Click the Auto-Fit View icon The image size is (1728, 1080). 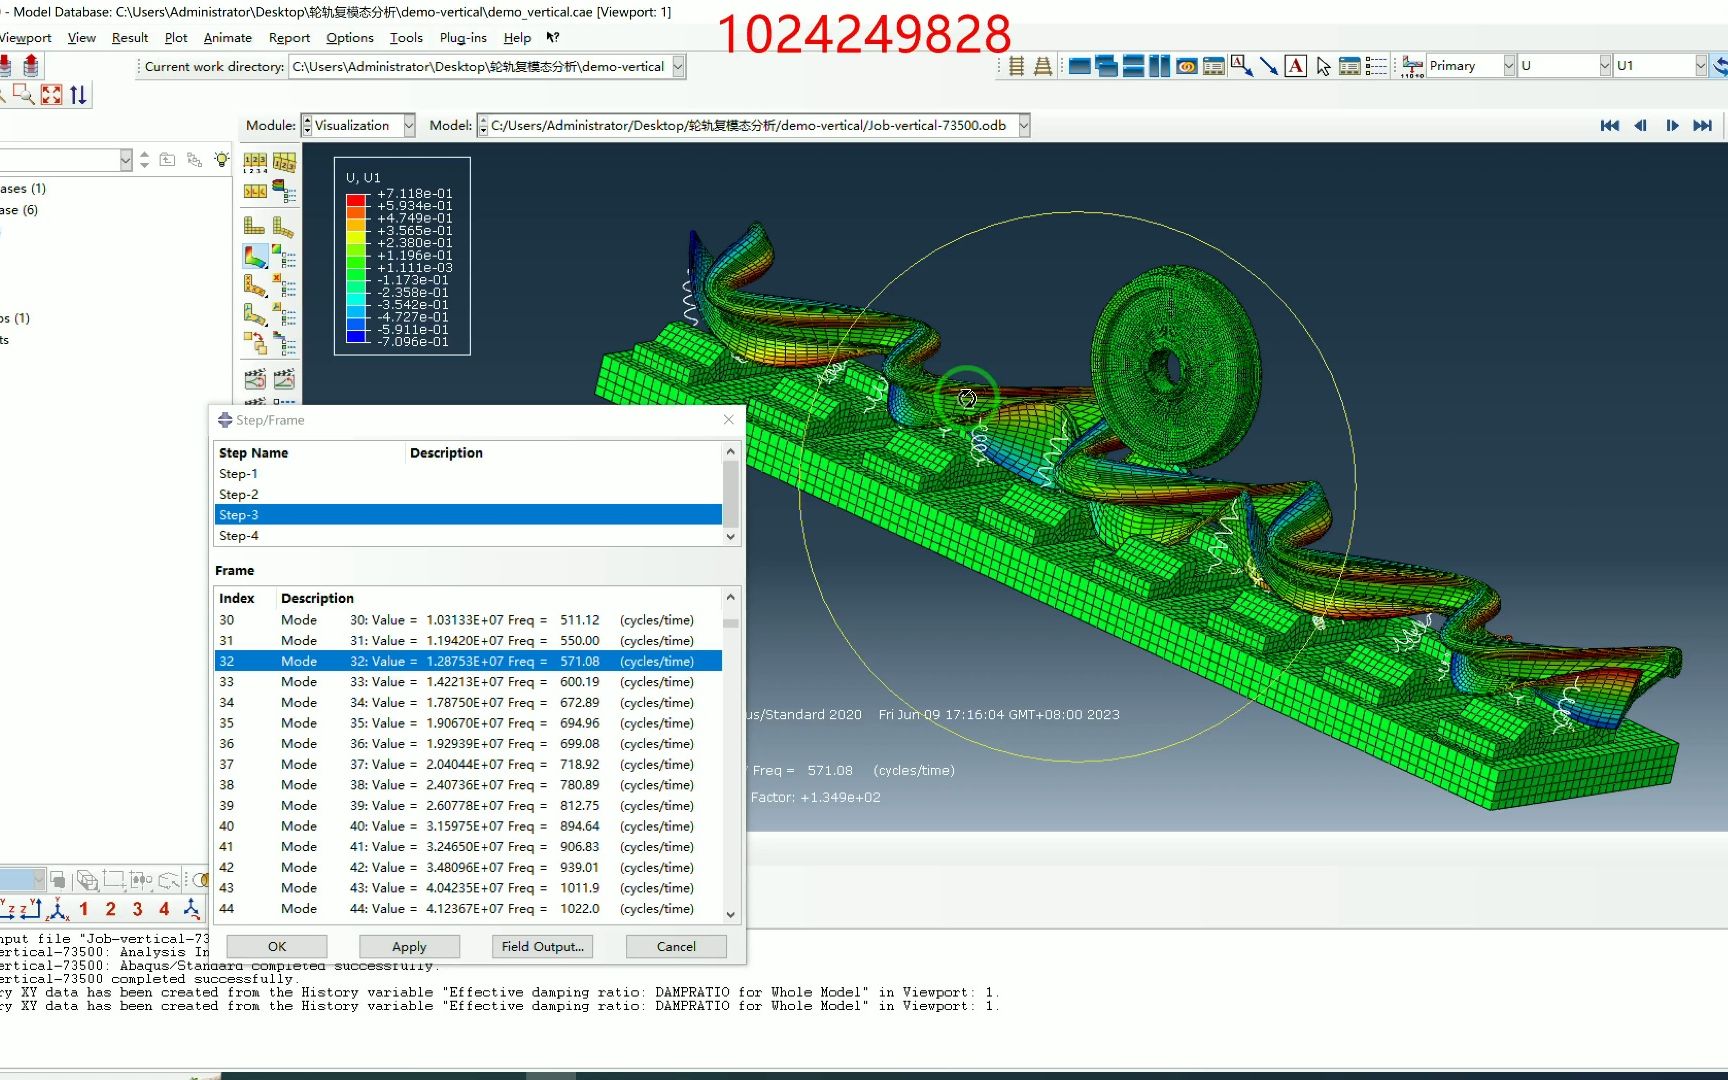point(51,95)
